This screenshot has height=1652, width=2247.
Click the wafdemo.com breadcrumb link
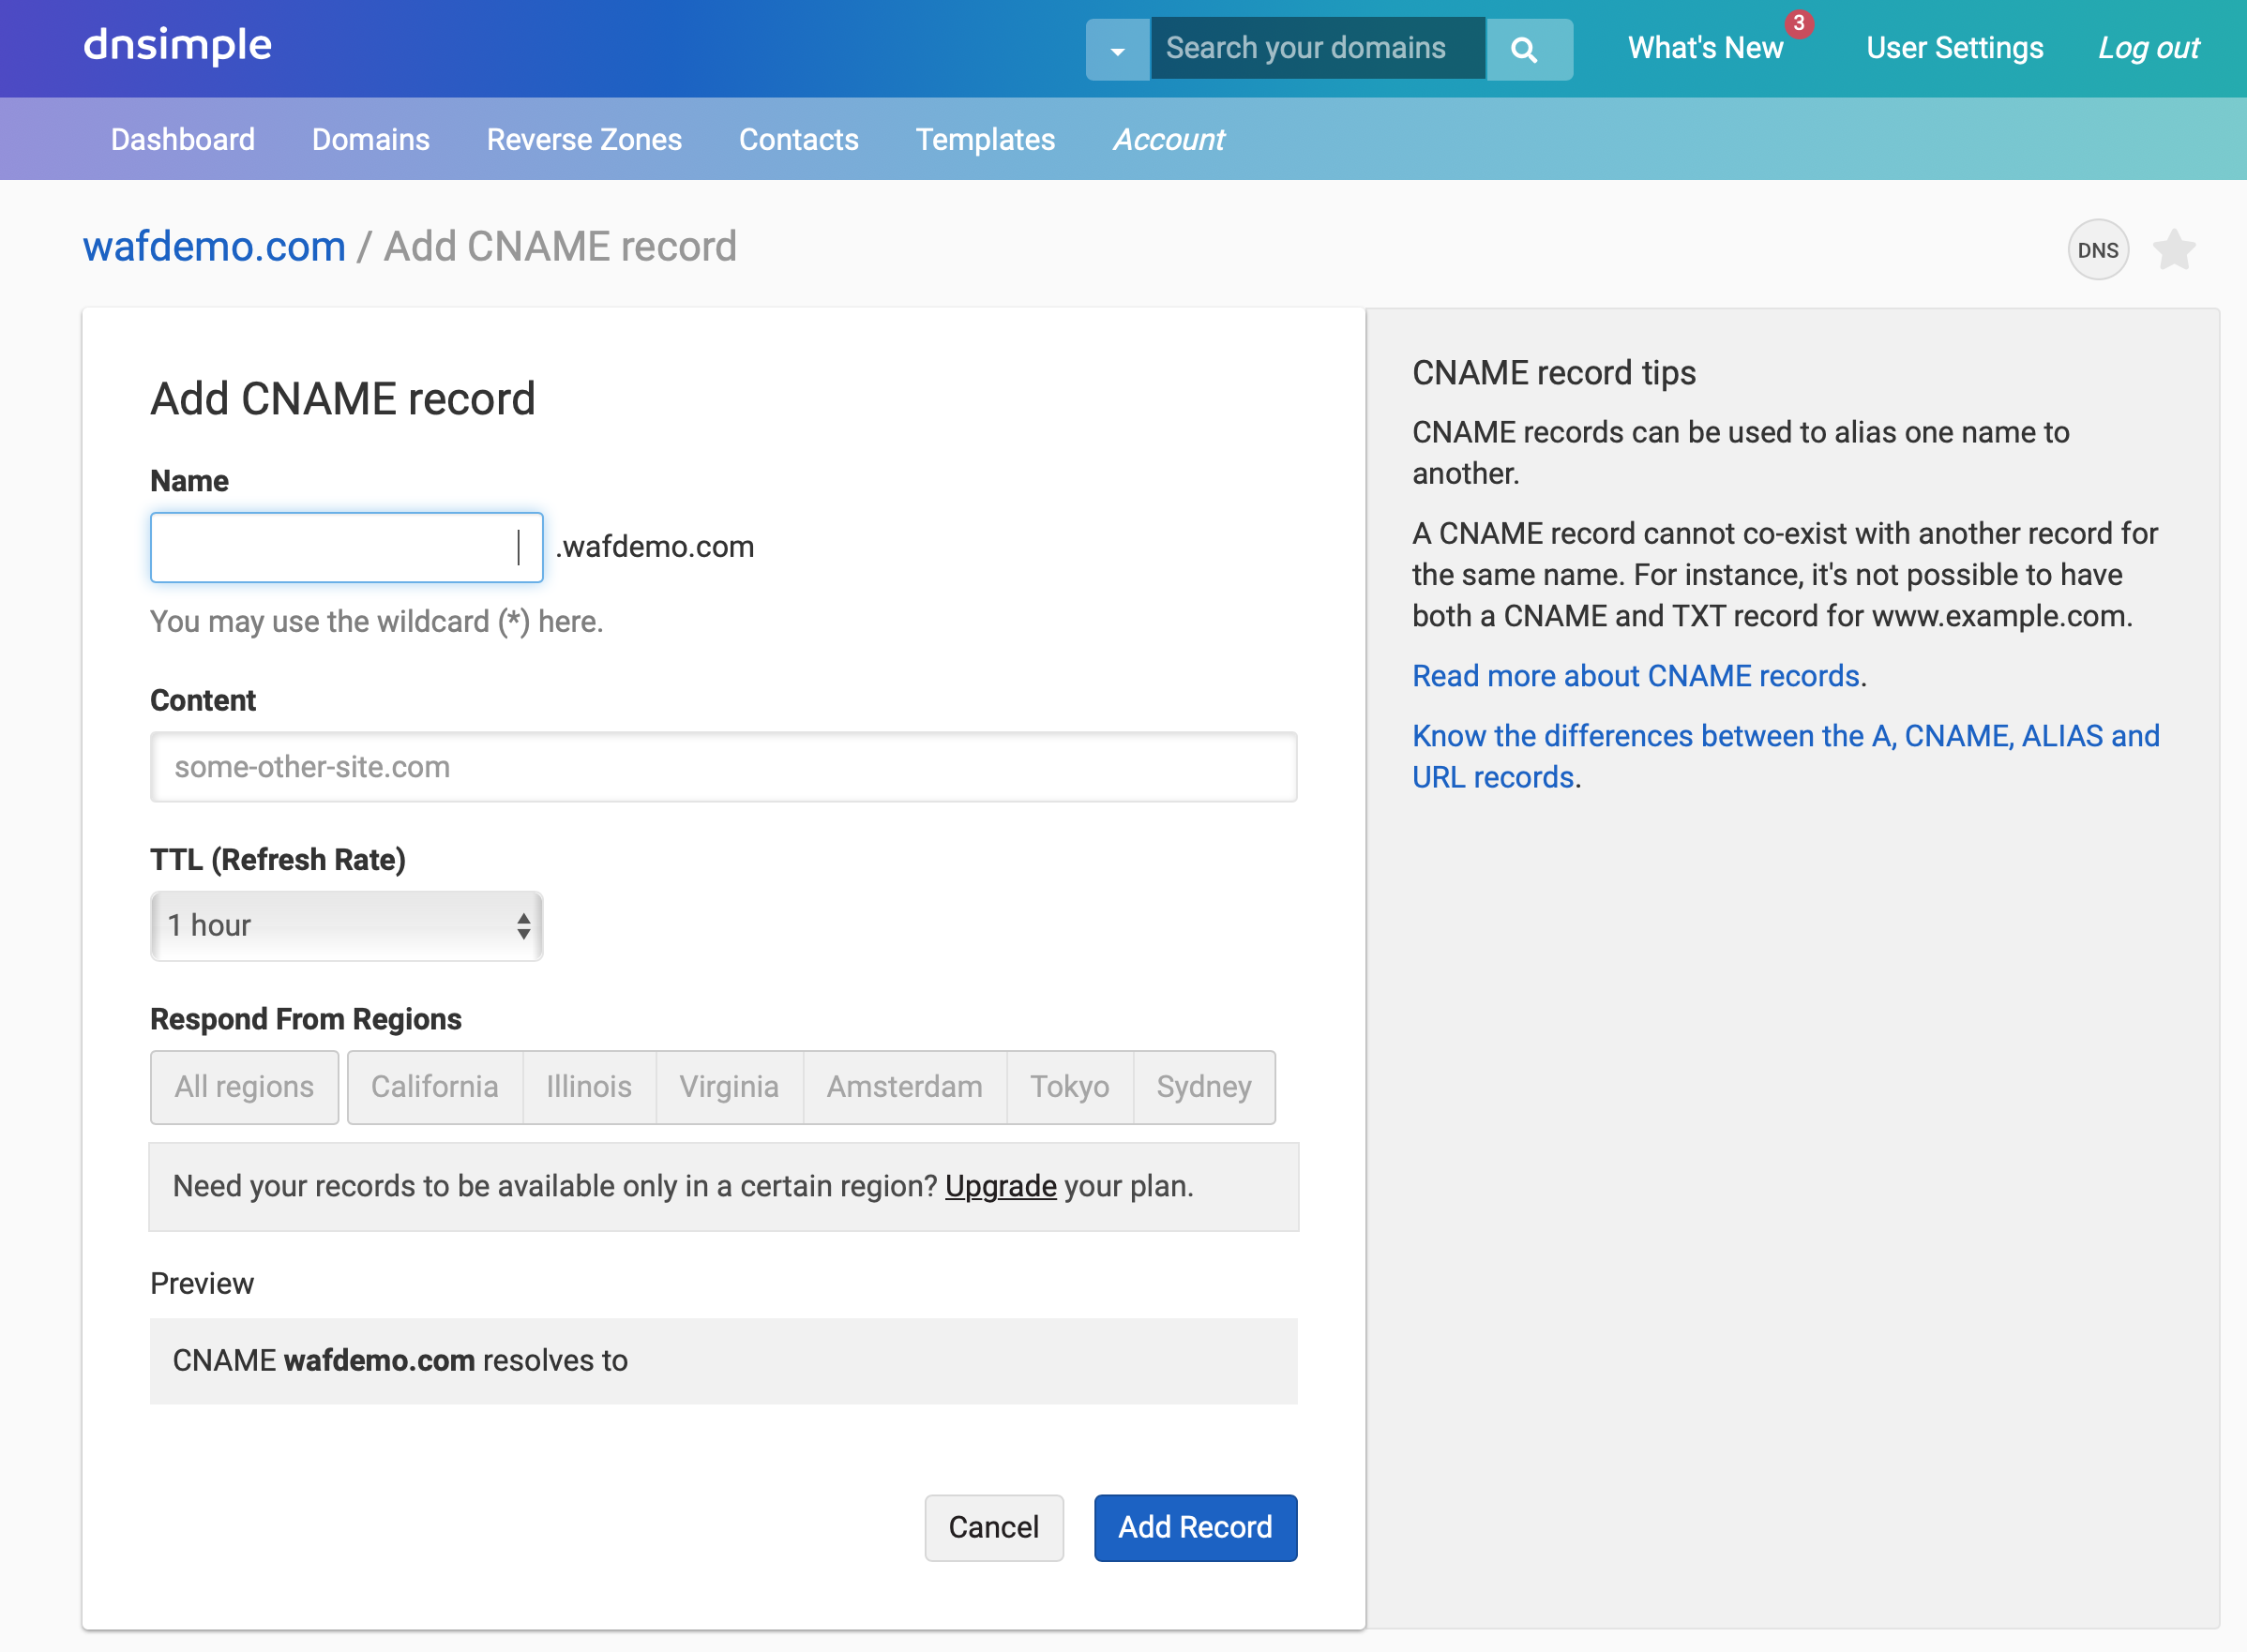click(x=214, y=247)
